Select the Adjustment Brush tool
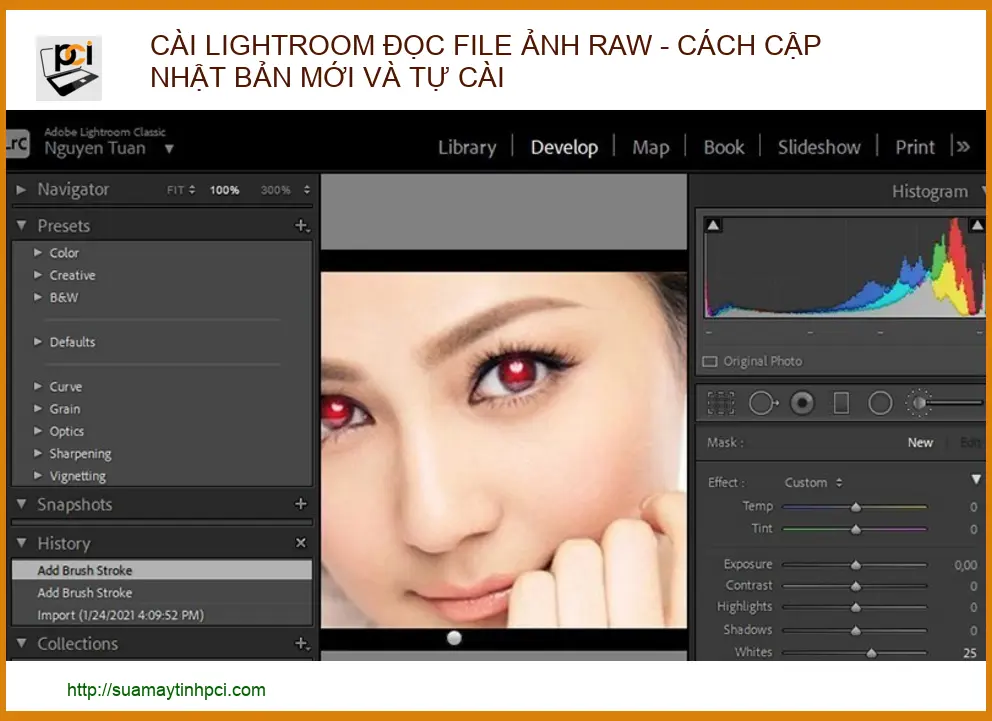The image size is (992, 721). pyautogui.click(x=943, y=403)
